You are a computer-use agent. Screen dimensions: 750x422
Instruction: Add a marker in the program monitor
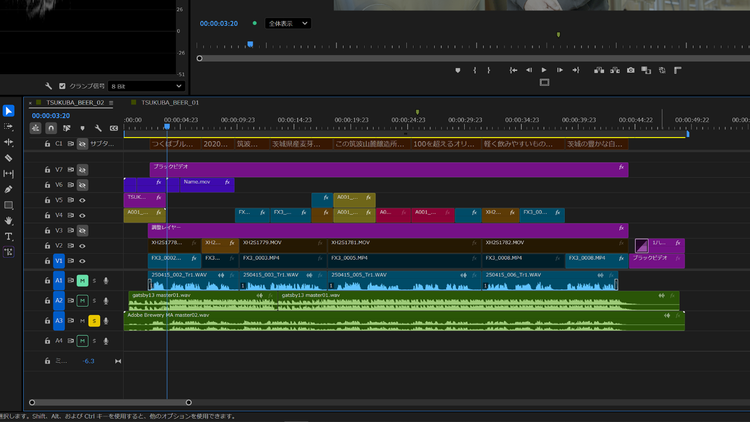pos(458,70)
